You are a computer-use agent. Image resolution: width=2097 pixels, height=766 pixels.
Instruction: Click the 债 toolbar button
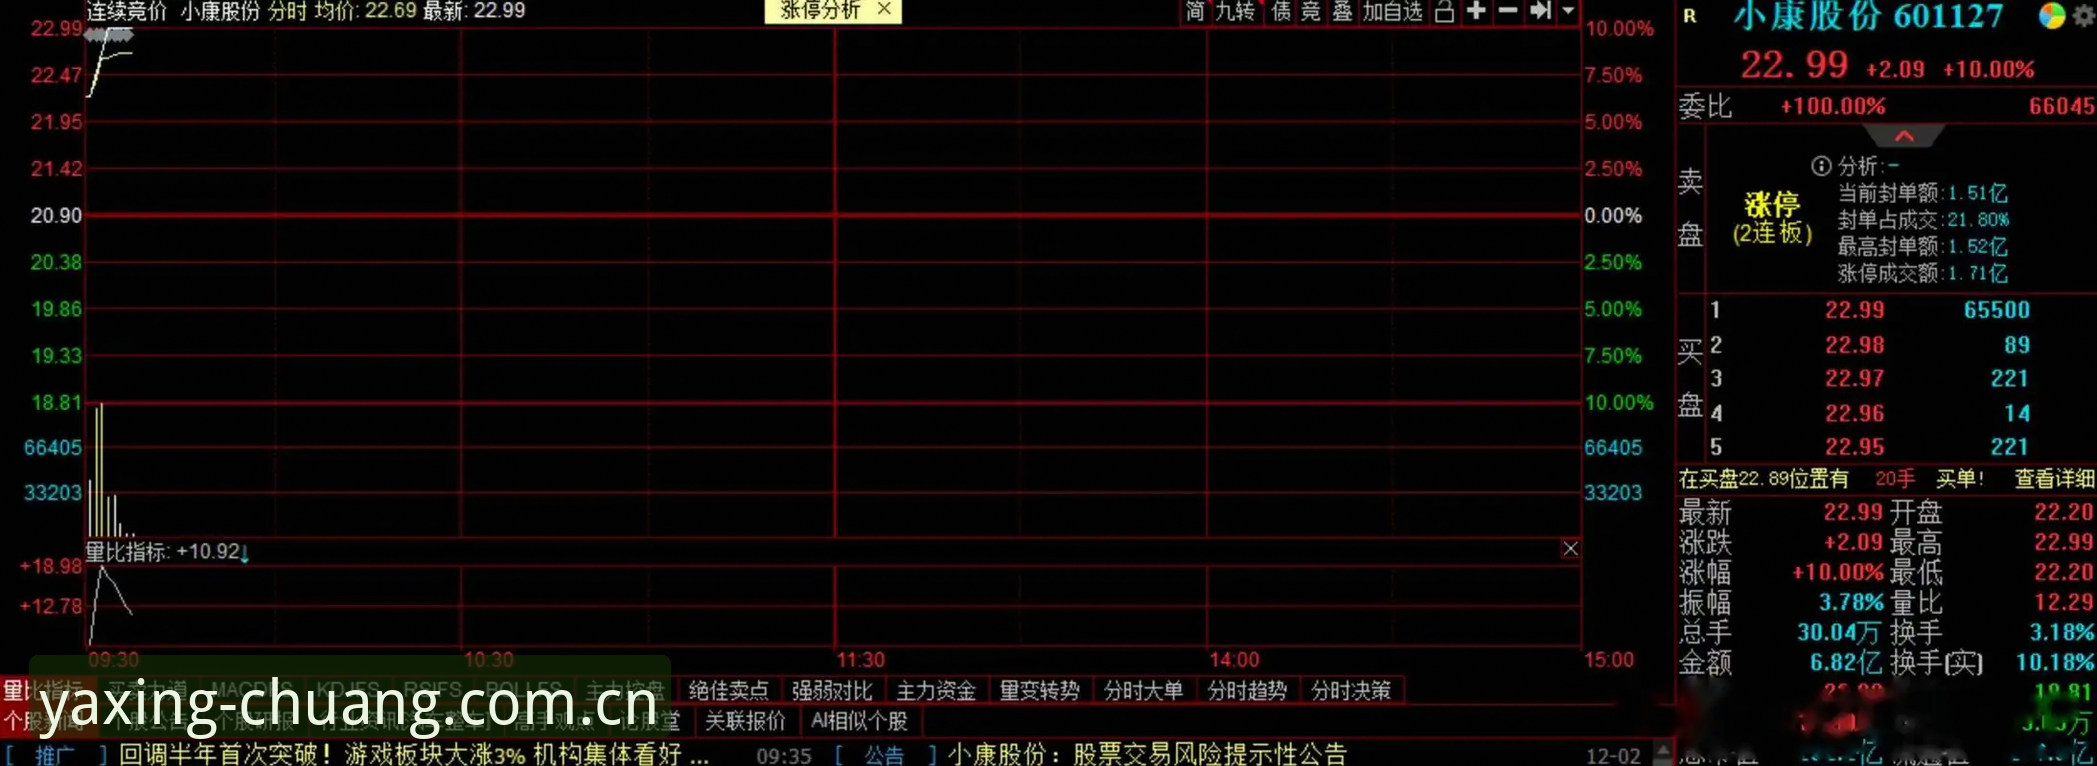(1280, 11)
